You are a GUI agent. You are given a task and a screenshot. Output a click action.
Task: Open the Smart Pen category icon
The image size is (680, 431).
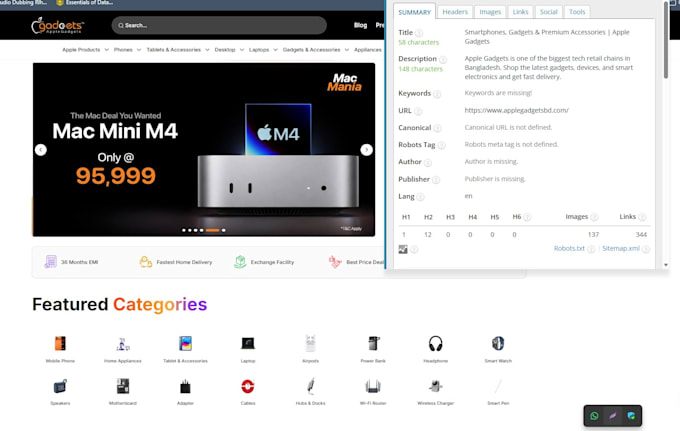pyautogui.click(x=498, y=386)
